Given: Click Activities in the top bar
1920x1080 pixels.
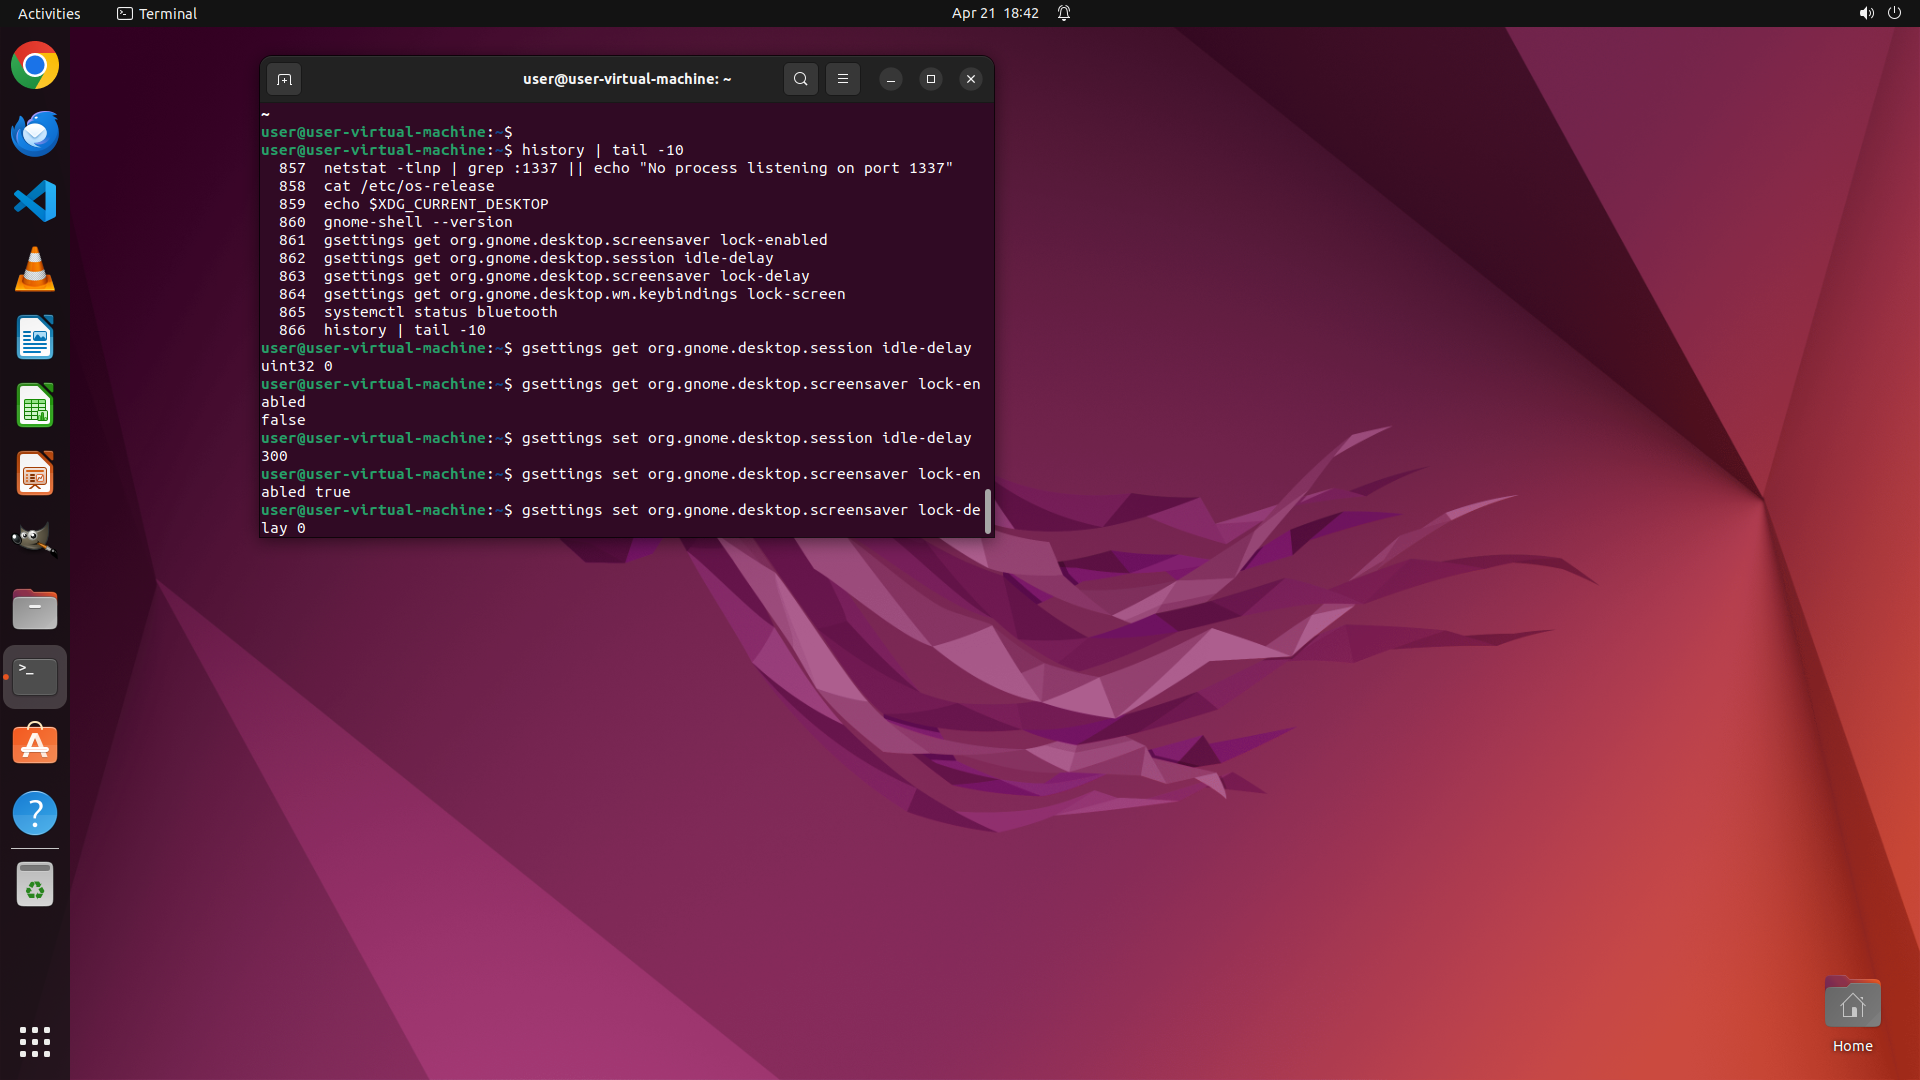Looking at the screenshot, I should click(x=49, y=13).
